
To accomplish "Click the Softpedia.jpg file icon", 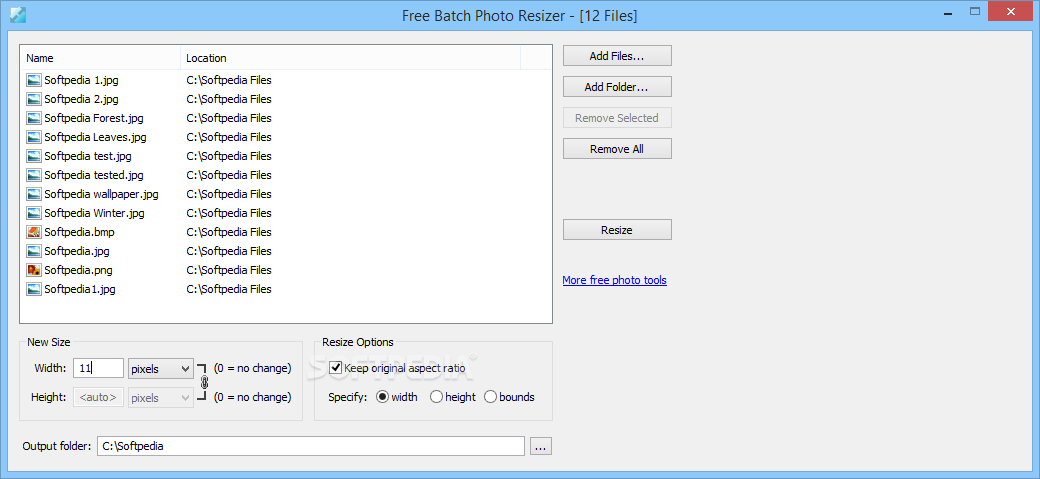I will pyautogui.click(x=33, y=251).
